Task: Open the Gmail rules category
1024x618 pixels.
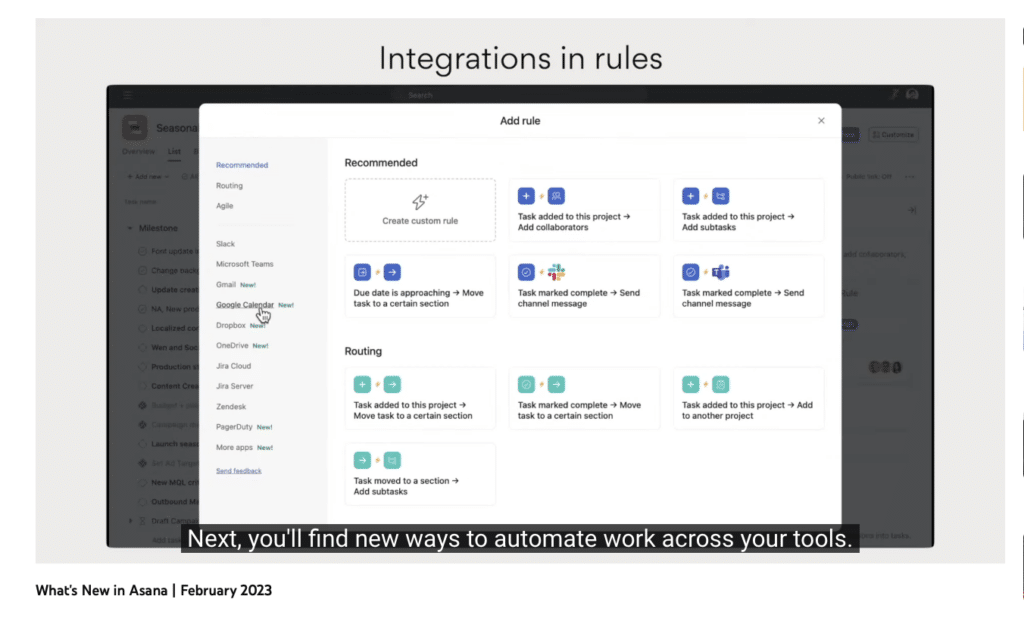Action: pos(226,285)
